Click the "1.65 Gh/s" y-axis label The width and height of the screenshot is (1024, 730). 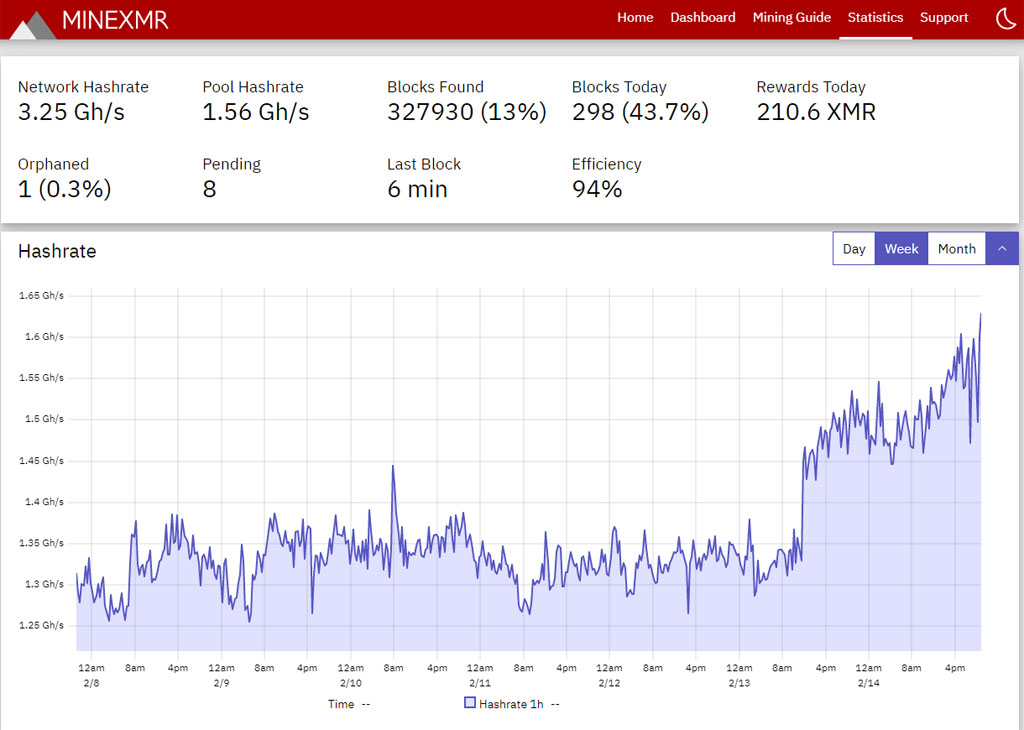point(41,296)
